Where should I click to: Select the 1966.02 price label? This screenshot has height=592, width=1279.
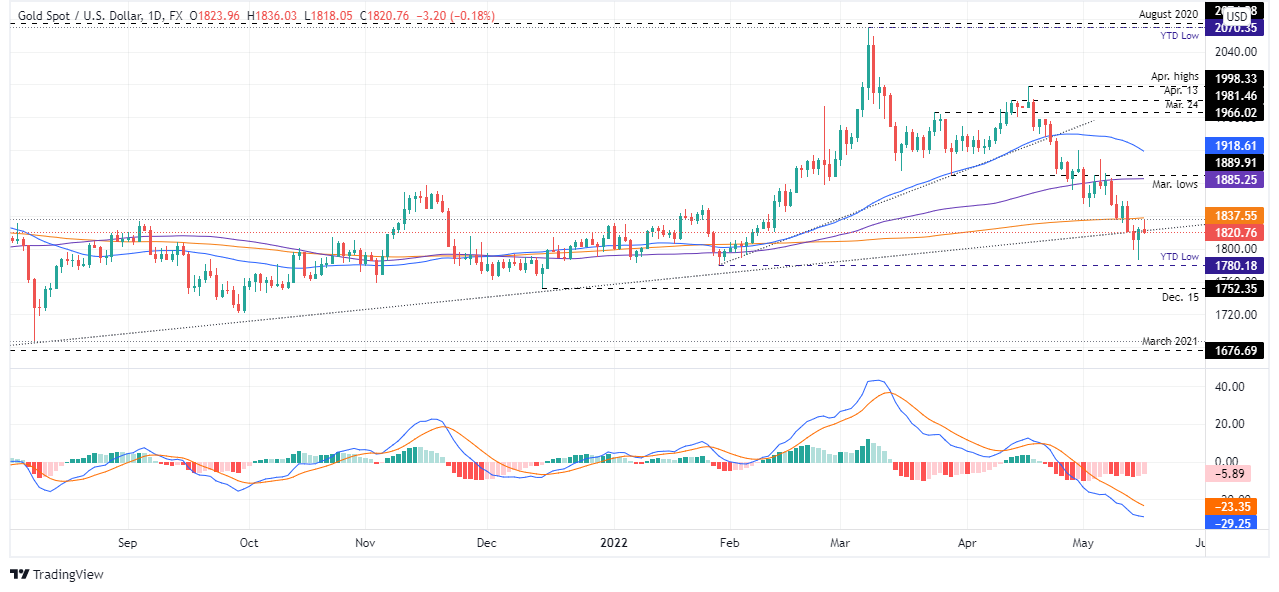coord(1235,113)
